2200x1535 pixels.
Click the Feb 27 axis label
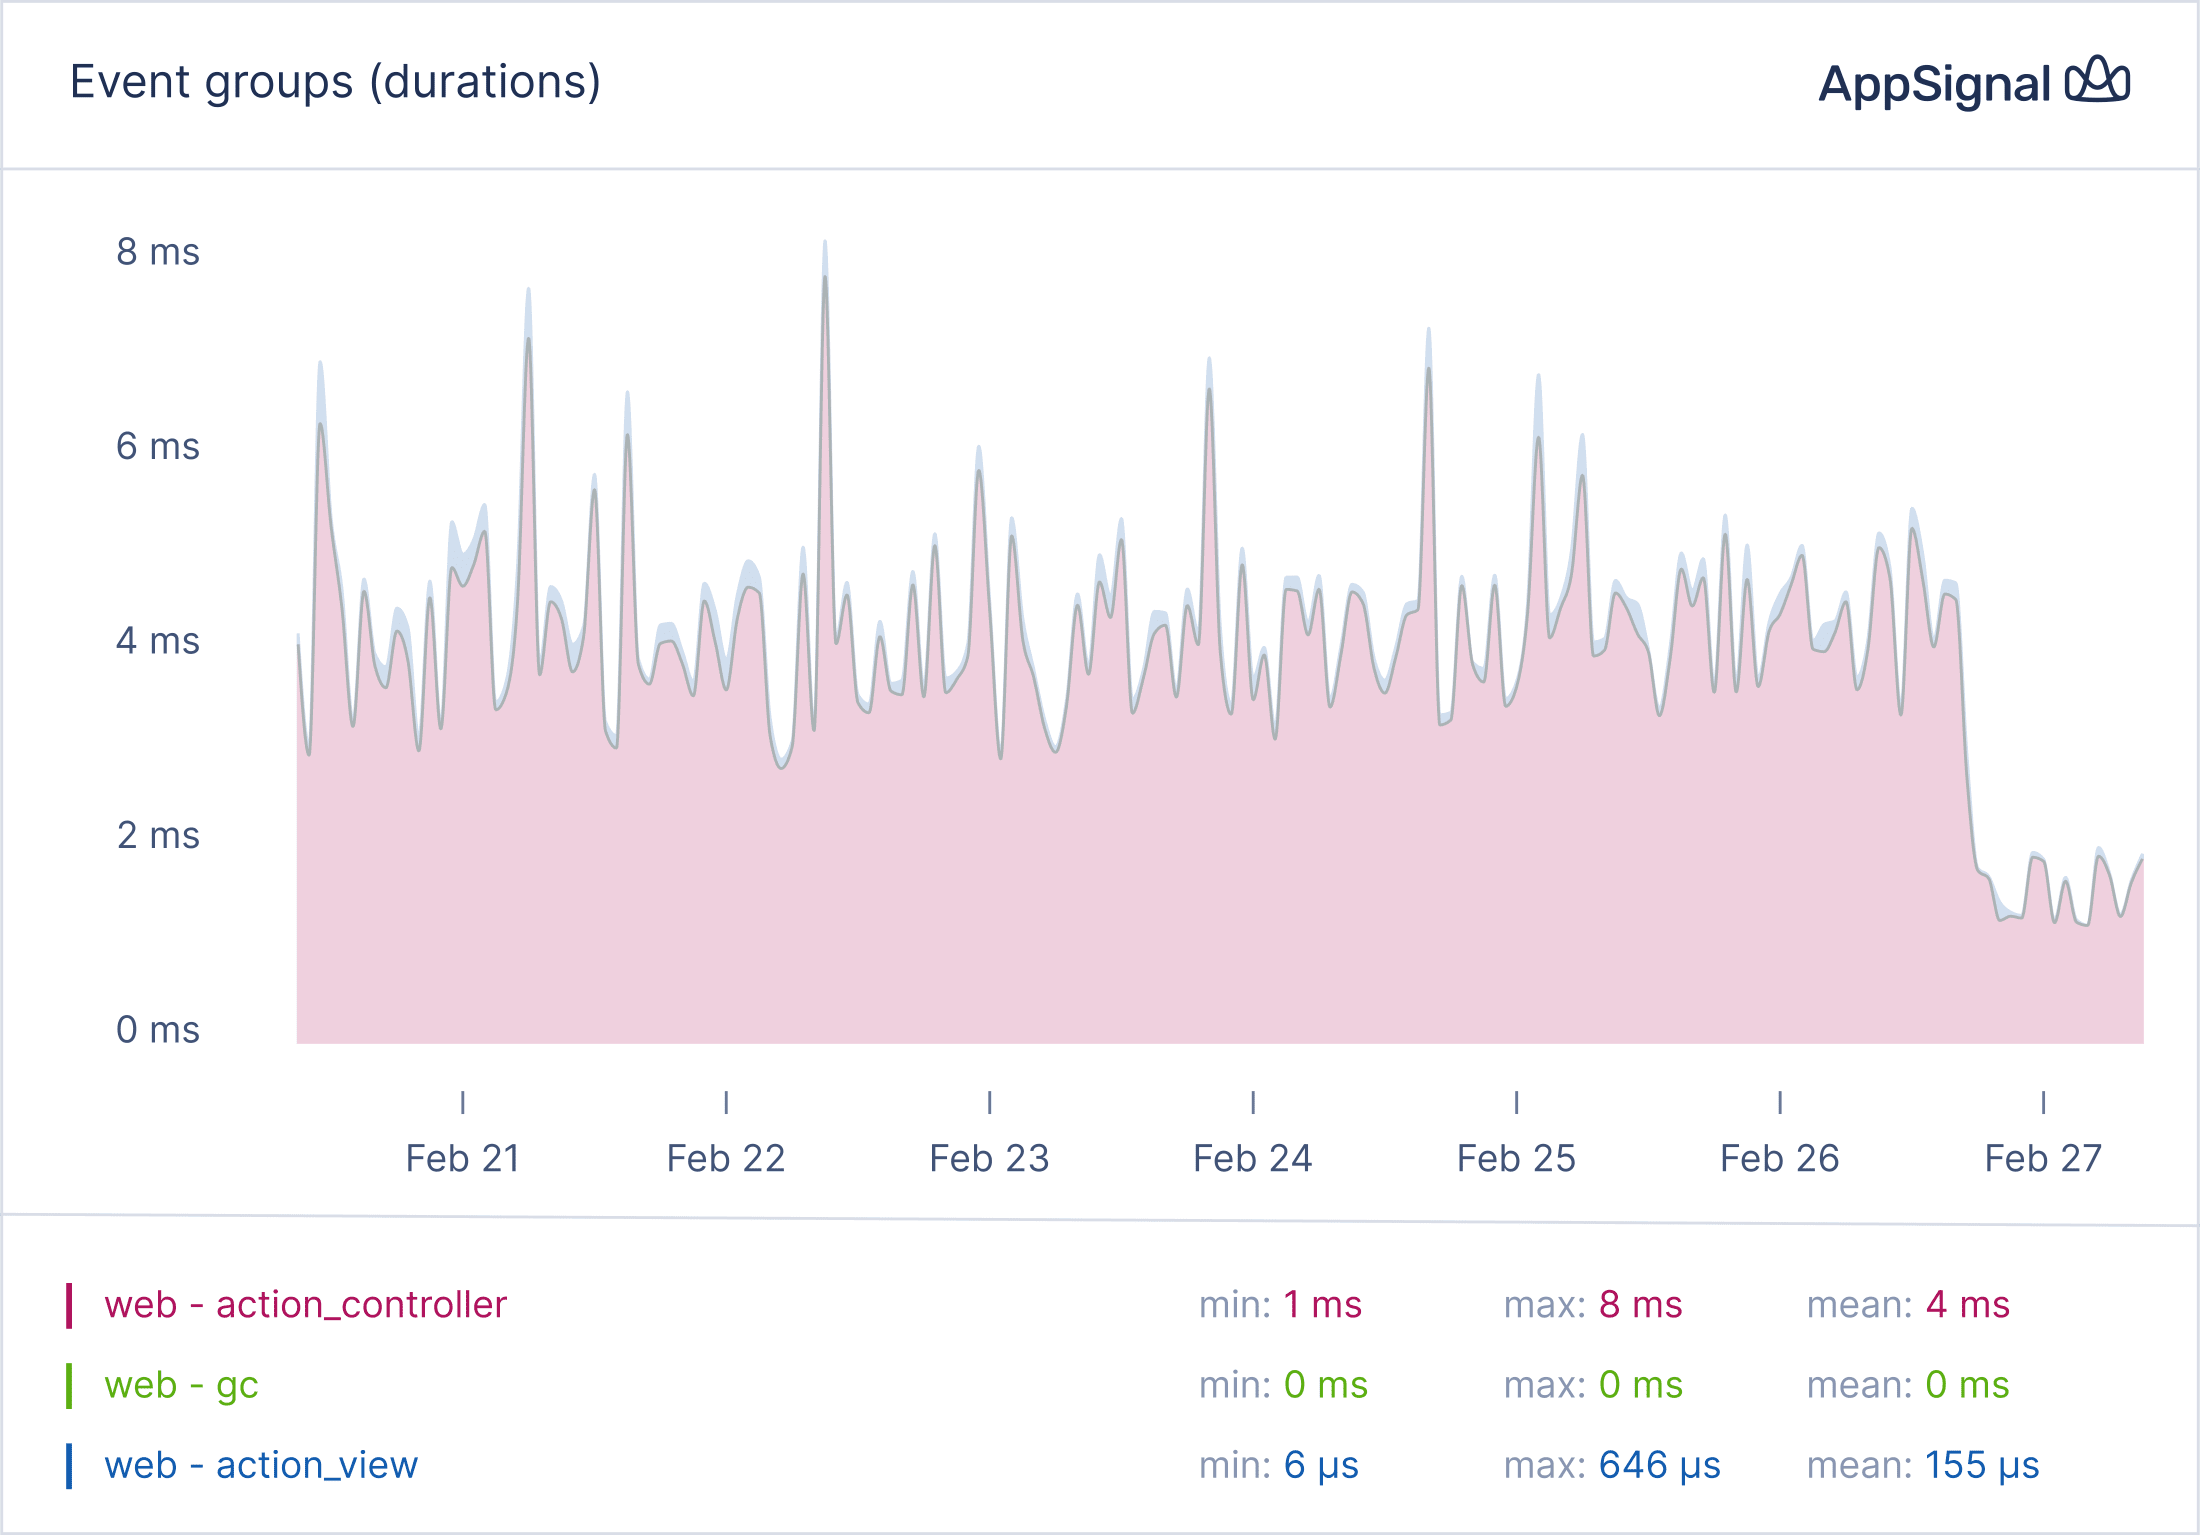(2043, 1158)
